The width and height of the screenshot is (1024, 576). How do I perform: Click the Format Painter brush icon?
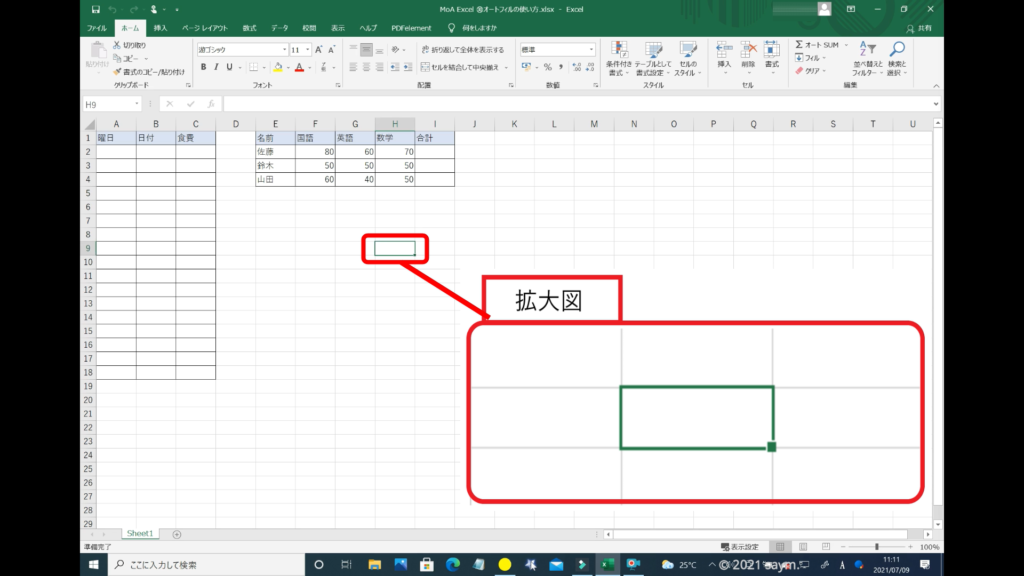pyautogui.click(x=118, y=72)
